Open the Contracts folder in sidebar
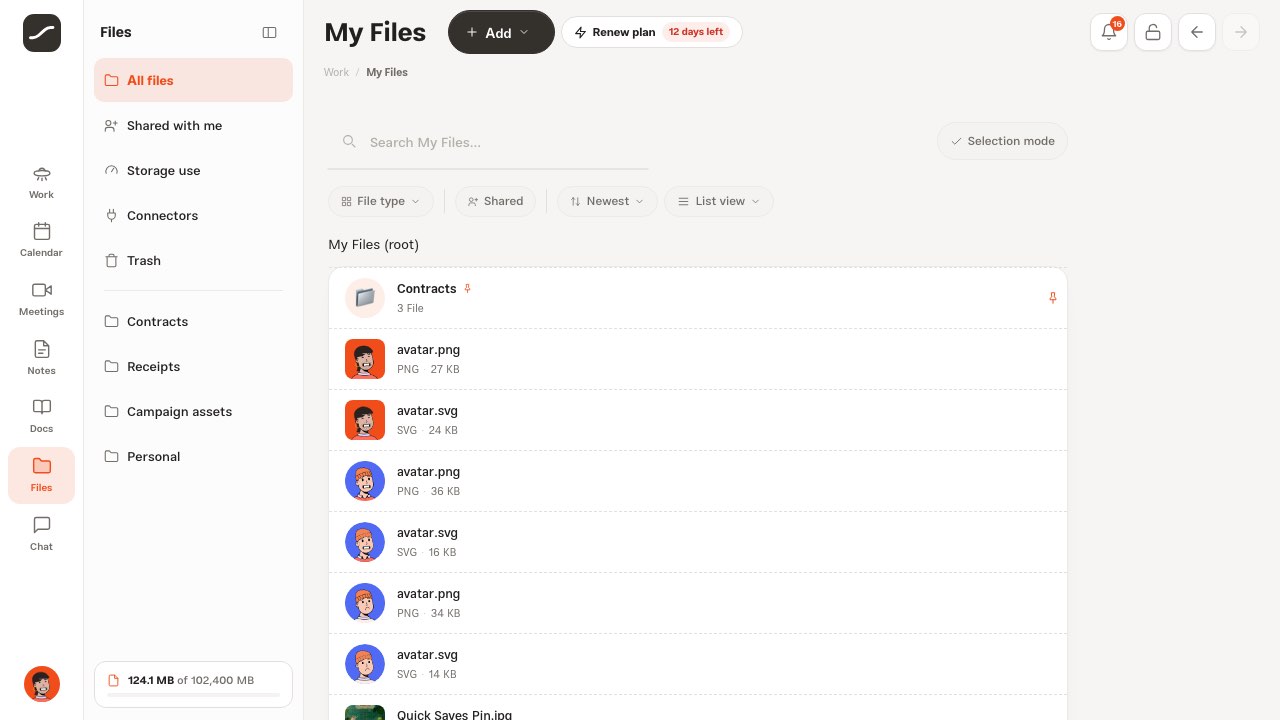This screenshot has height=720, width=1280. click(x=193, y=321)
